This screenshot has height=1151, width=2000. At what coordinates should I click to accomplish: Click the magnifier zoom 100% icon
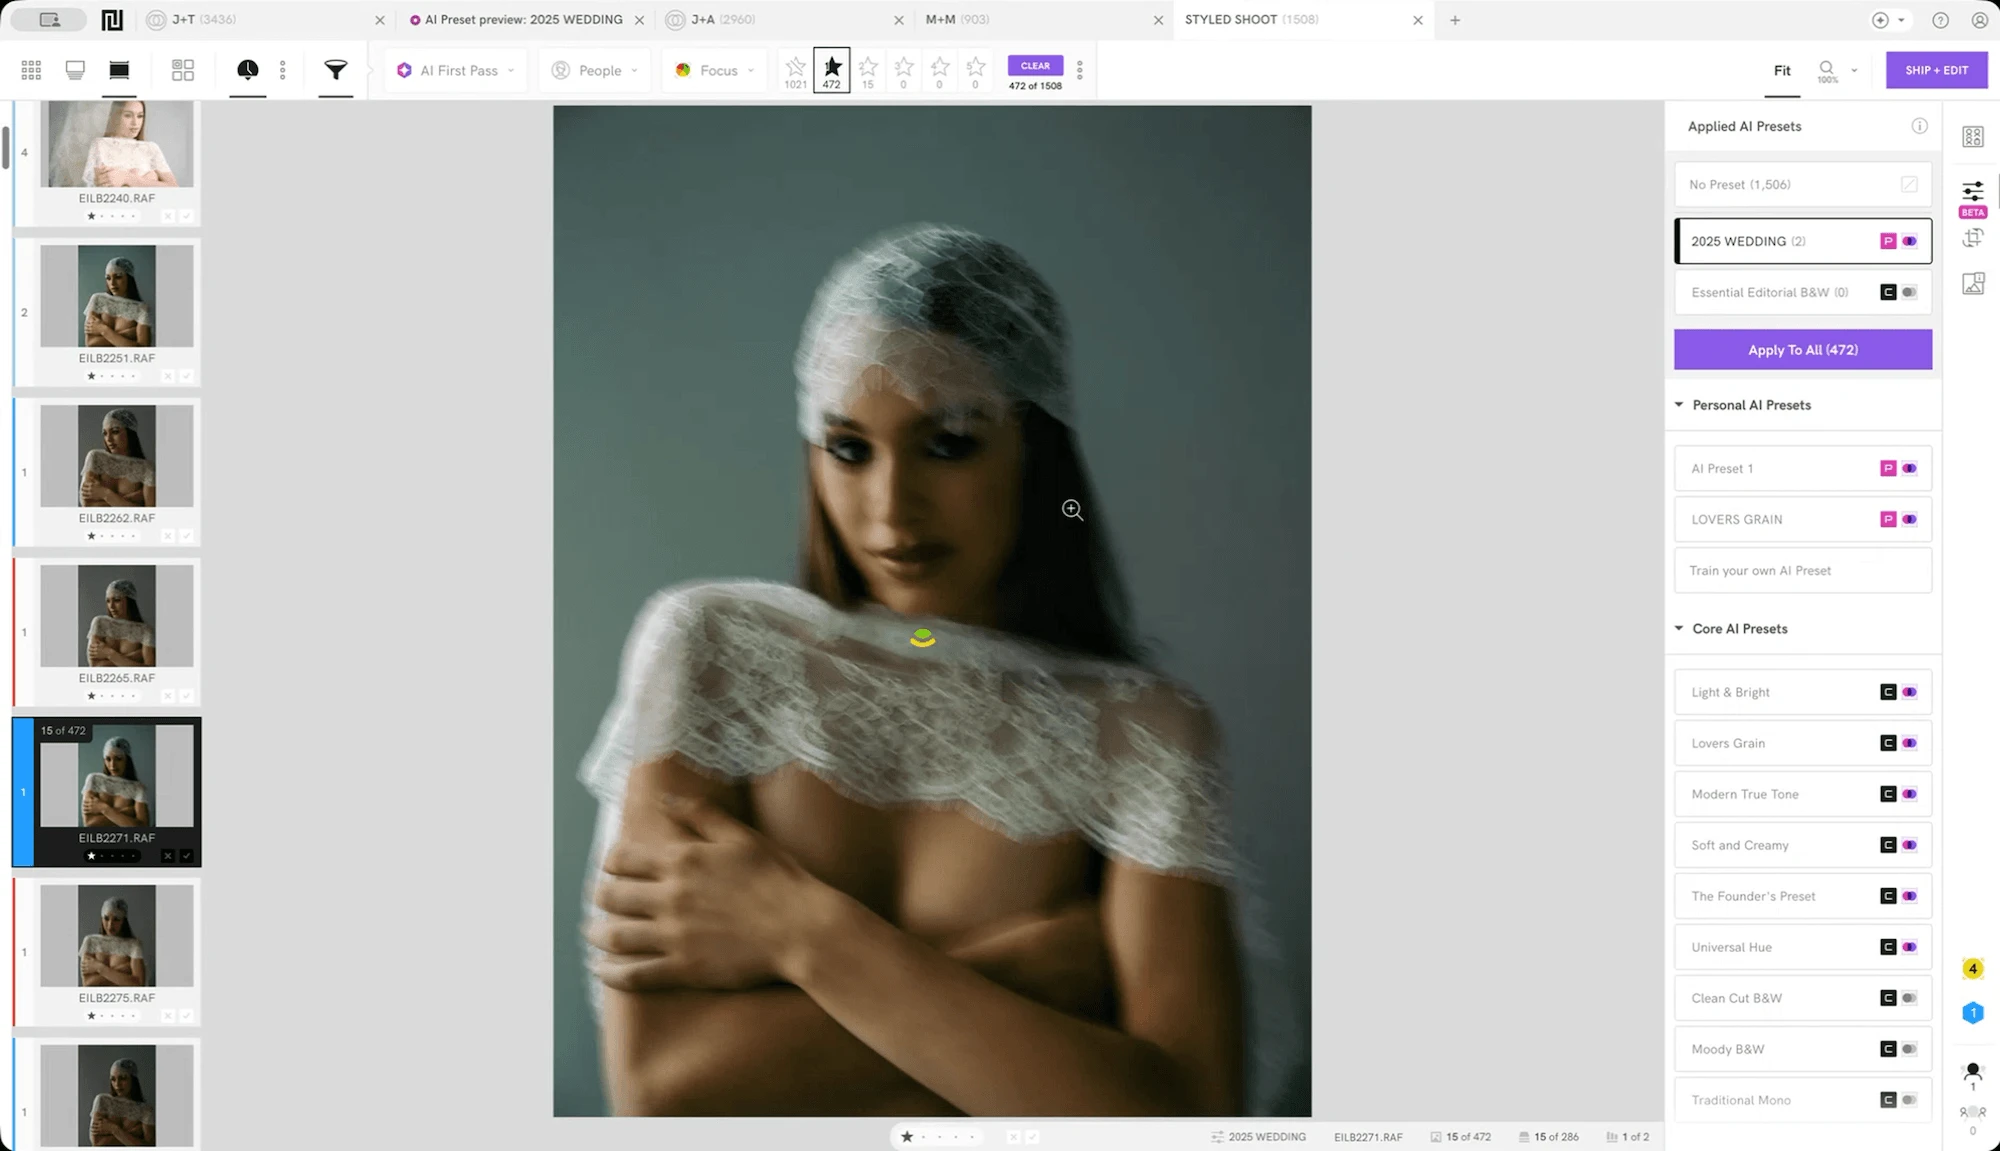(x=1827, y=70)
